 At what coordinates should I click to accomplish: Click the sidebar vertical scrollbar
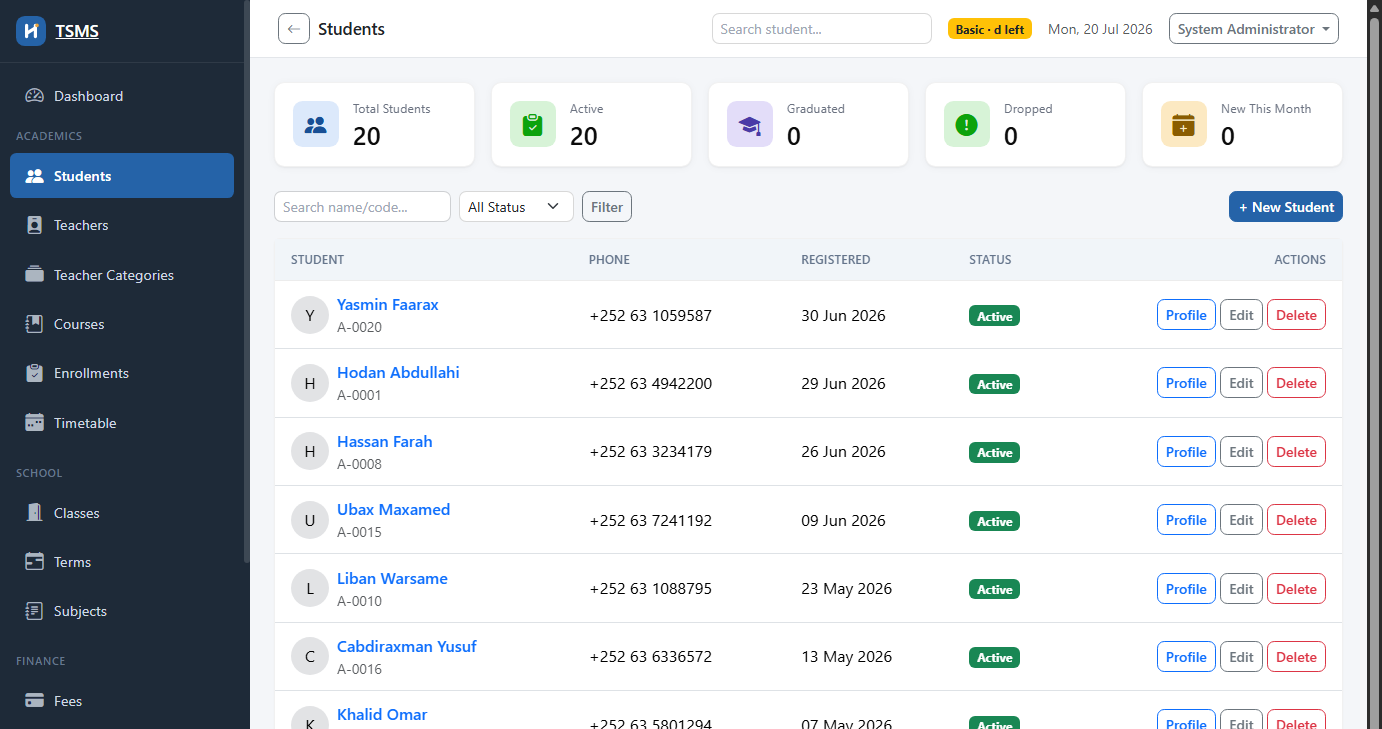click(247, 280)
